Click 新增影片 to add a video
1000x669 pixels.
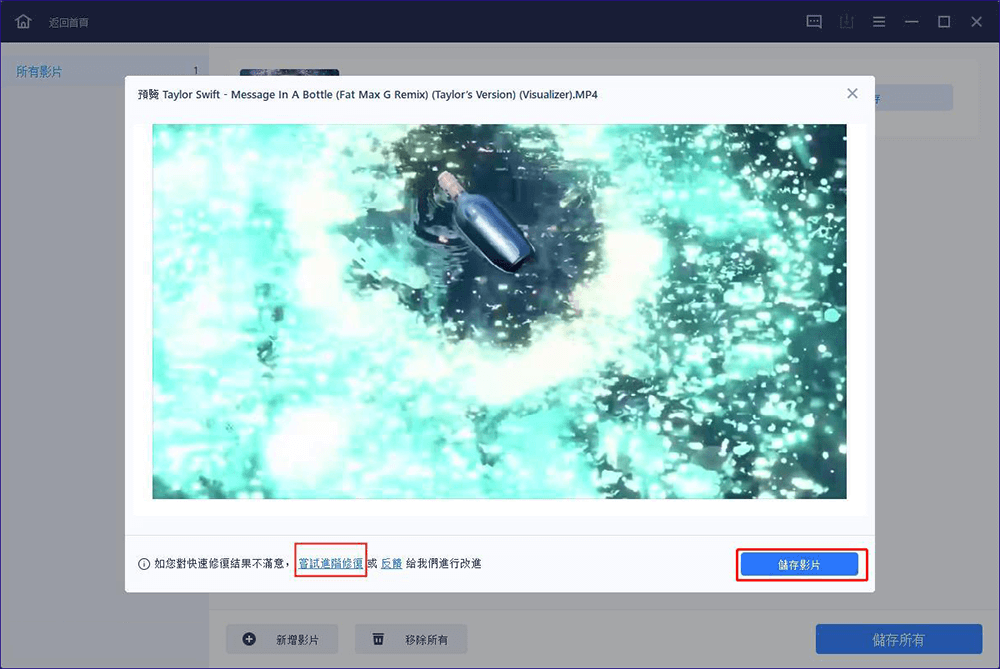[x=282, y=639]
